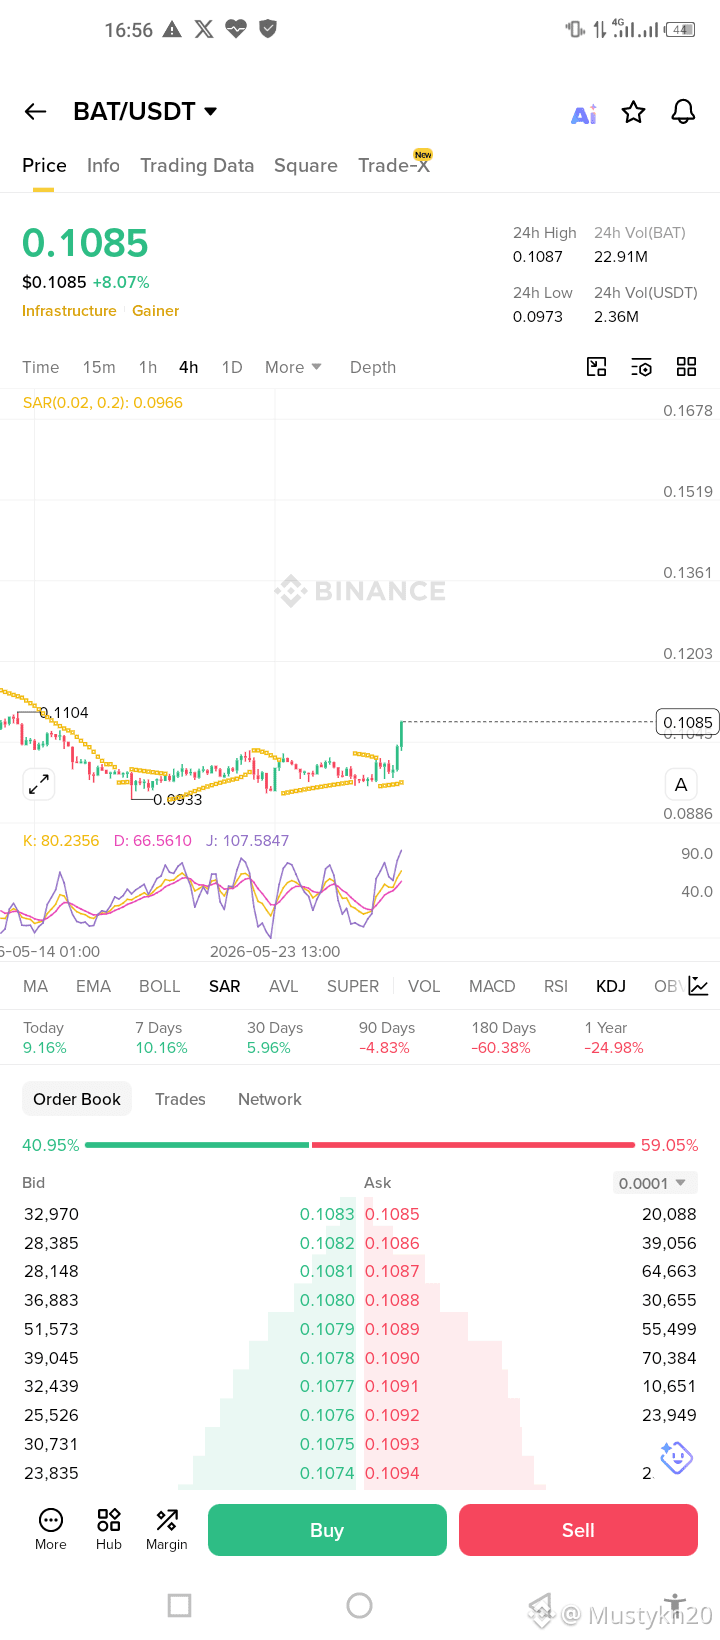Tap the A auto-scale button on chart
This screenshot has height=1640, width=720.
point(681,784)
